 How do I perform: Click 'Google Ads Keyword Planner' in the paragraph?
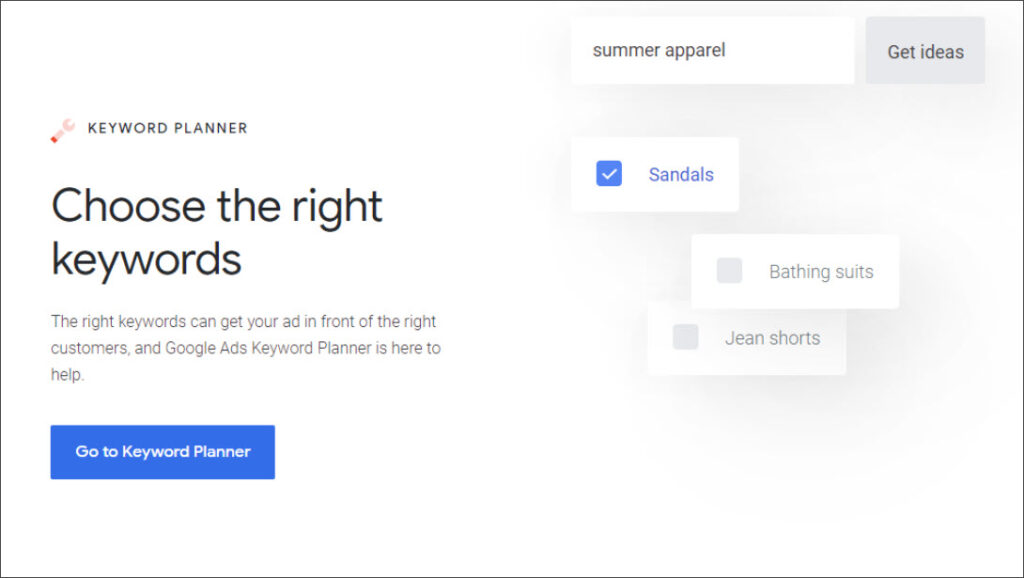[x=268, y=348]
